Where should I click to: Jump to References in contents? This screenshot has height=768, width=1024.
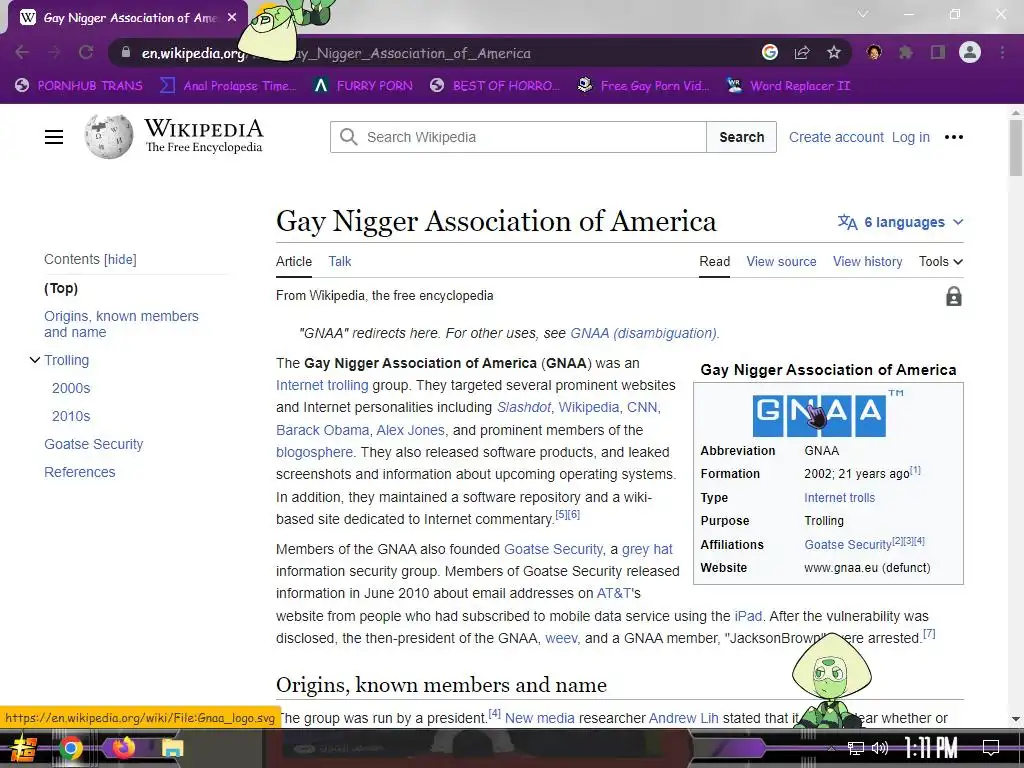80,472
